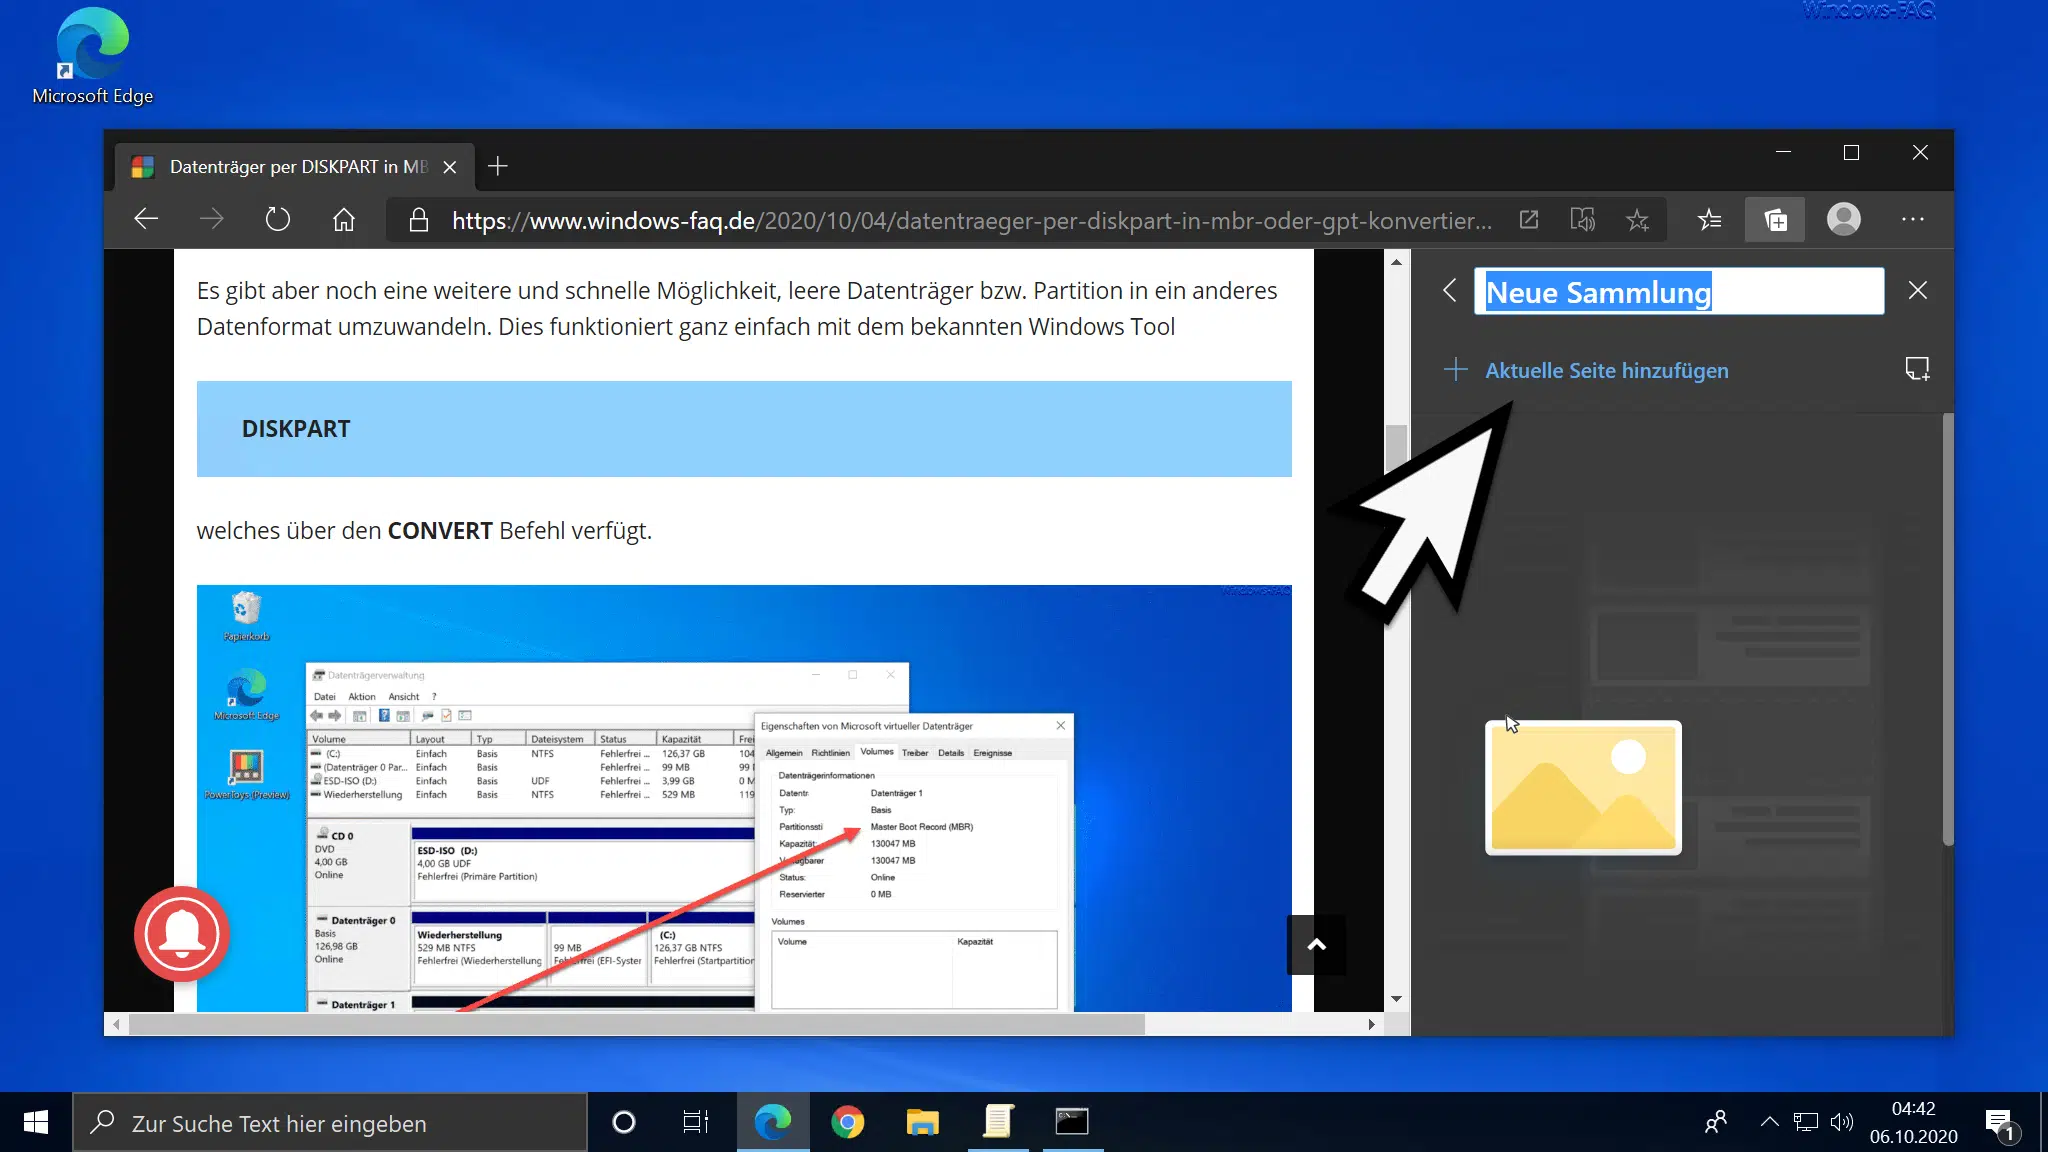
Task: Open the Windows Start menu
Action: coord(36,1123)
